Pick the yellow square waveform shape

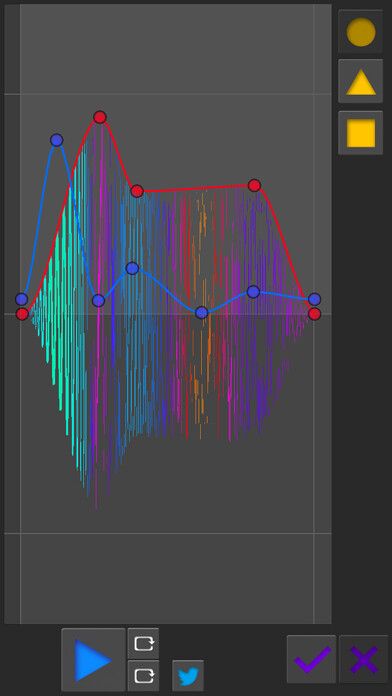pos(360,133)
